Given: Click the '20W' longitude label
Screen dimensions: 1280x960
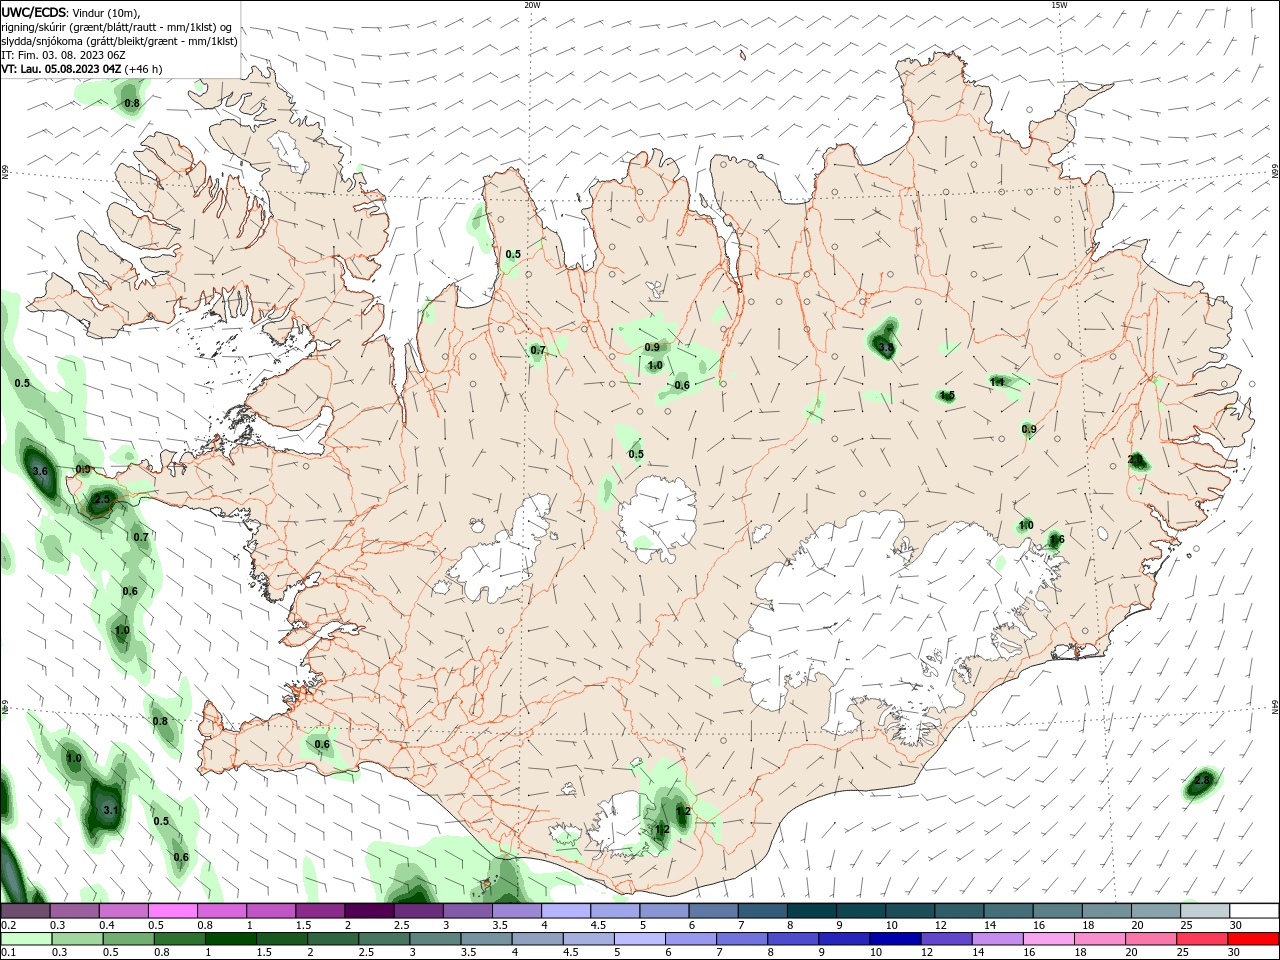Looking at the screenshot, I should 532,5.
